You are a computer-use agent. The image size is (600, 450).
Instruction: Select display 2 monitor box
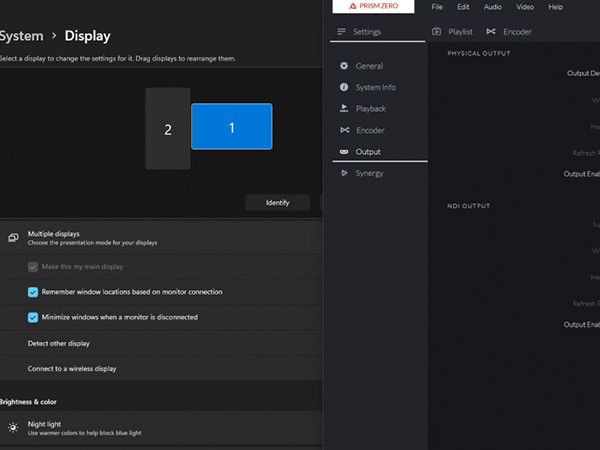[x=168, y=129]
